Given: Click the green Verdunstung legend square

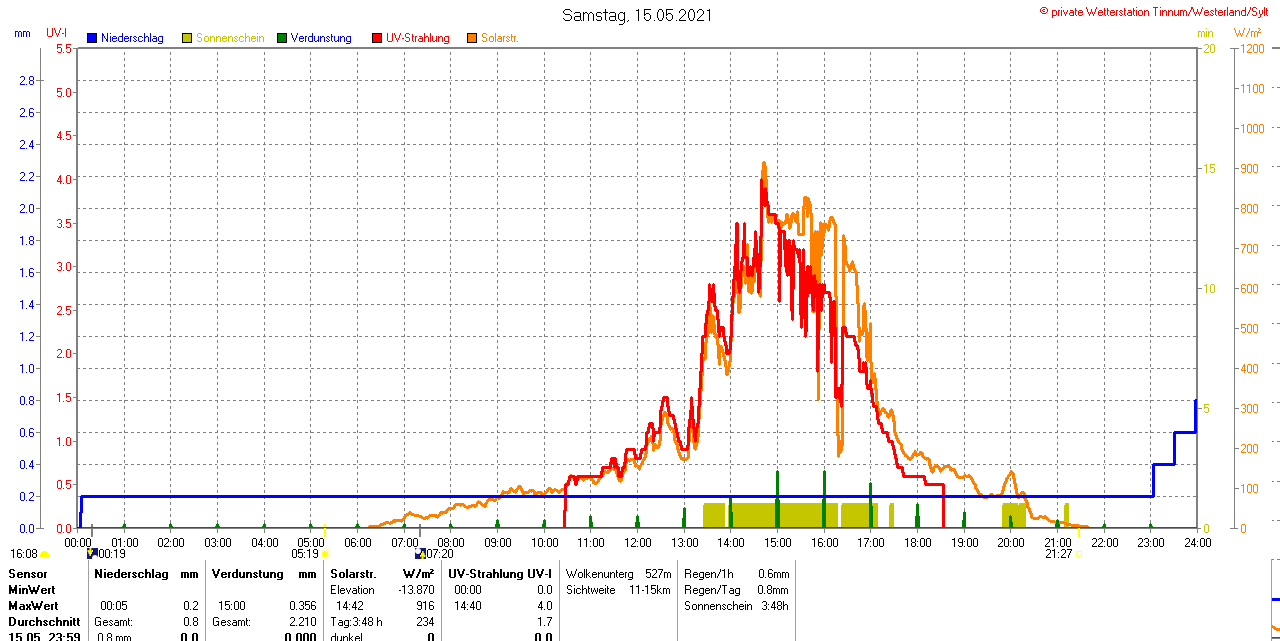Looking at the screenshot, I should point(282,38).
